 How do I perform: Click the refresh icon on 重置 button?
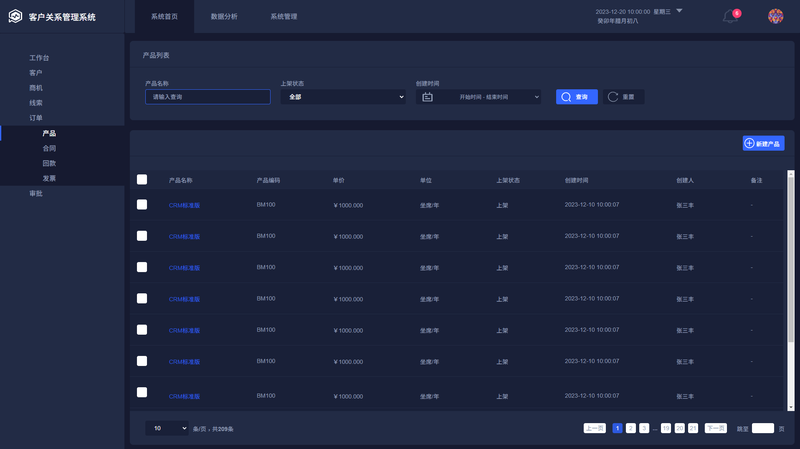(613, 97)
